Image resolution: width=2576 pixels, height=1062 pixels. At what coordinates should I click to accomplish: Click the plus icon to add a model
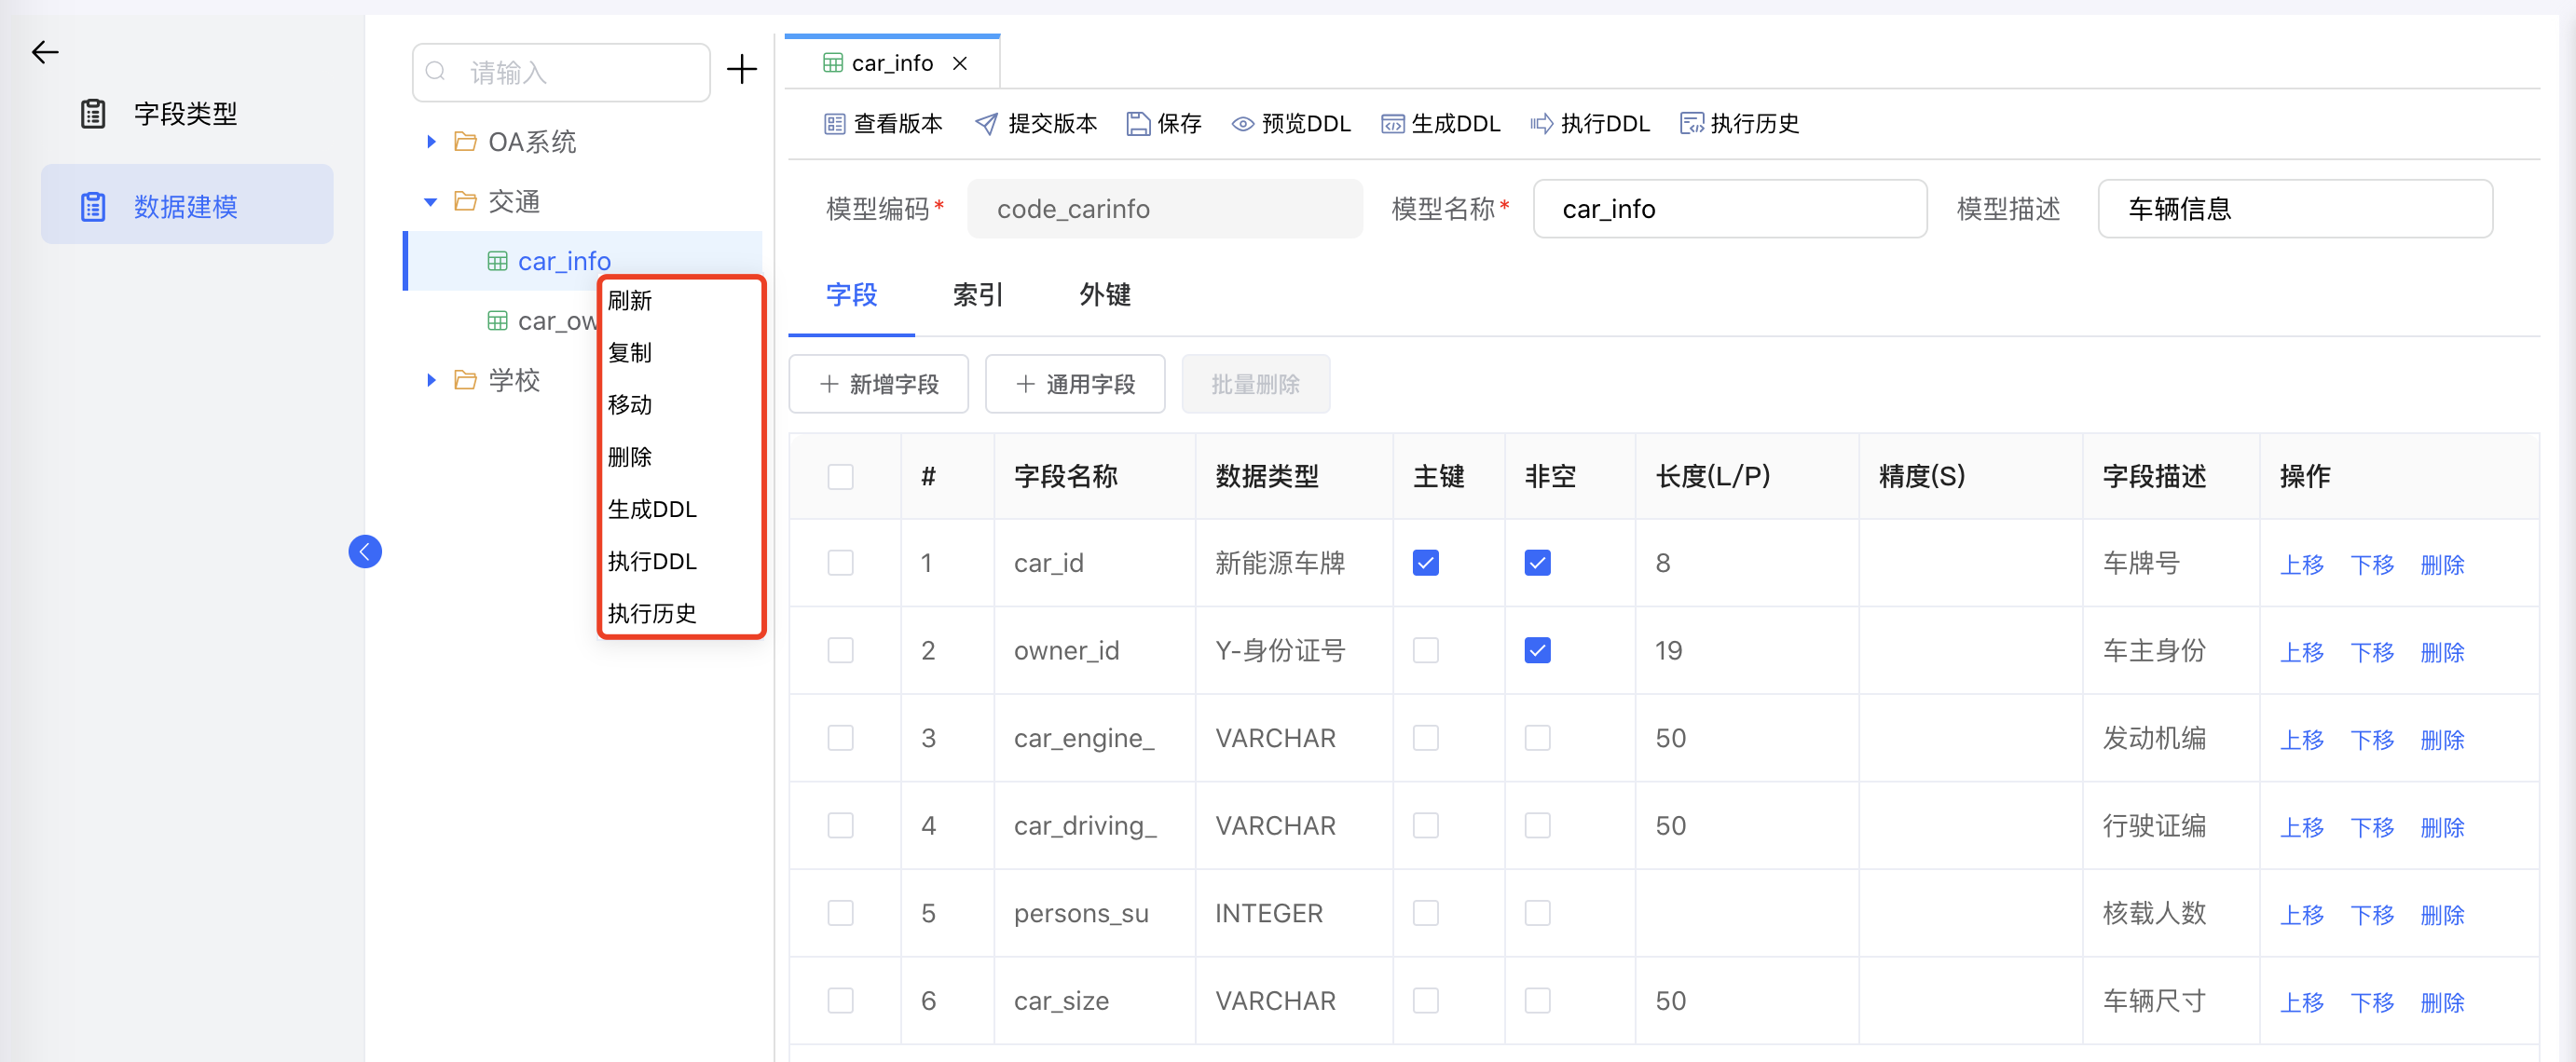[742, 71]
